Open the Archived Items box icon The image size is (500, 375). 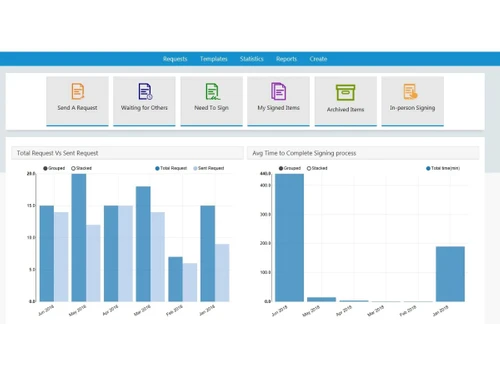point(345,93)
